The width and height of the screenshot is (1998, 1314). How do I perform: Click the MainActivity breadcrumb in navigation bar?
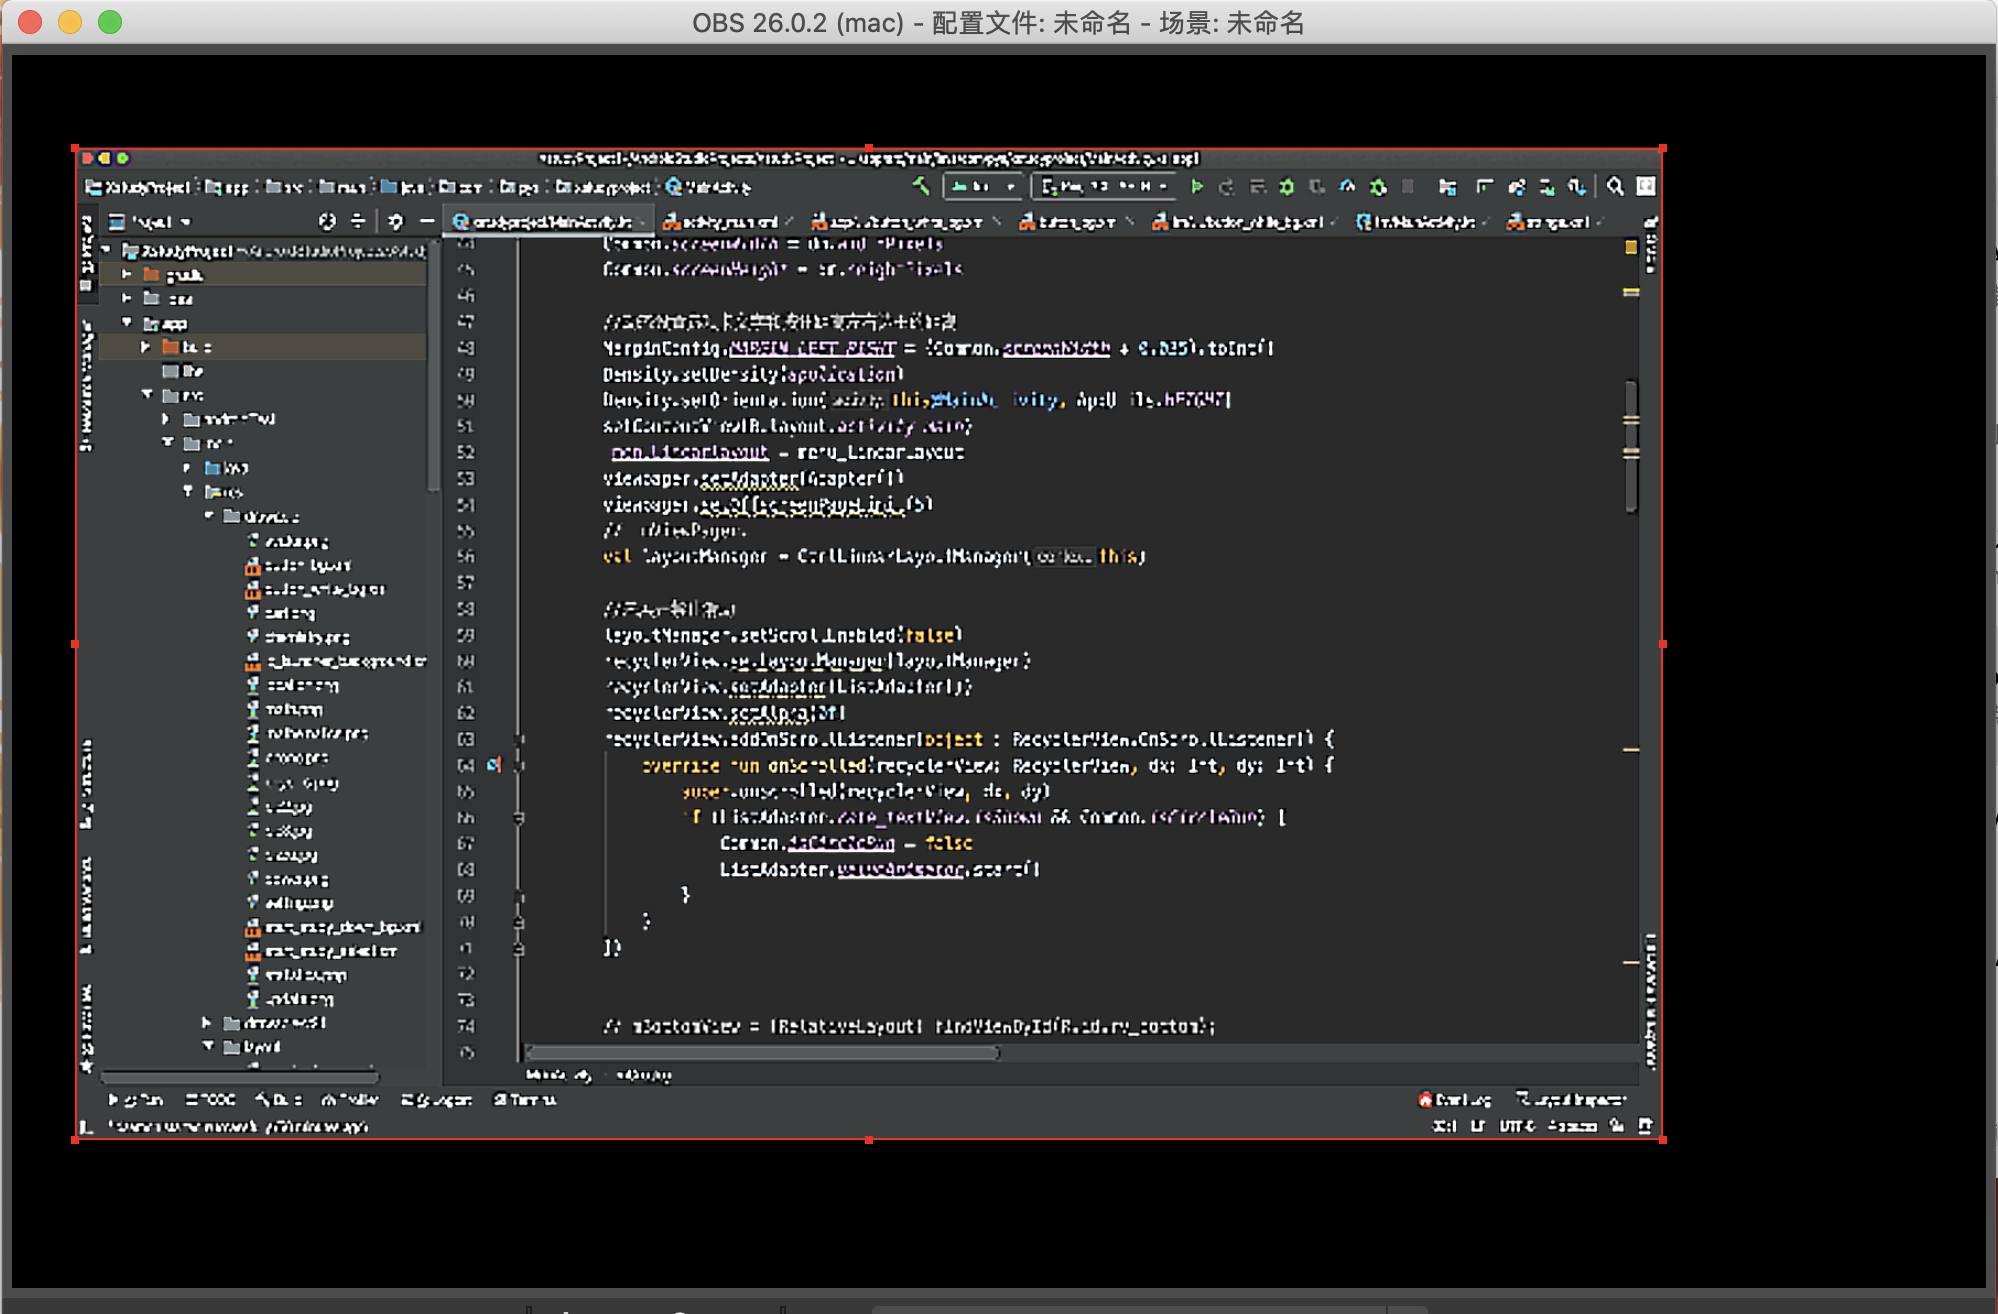708,187
